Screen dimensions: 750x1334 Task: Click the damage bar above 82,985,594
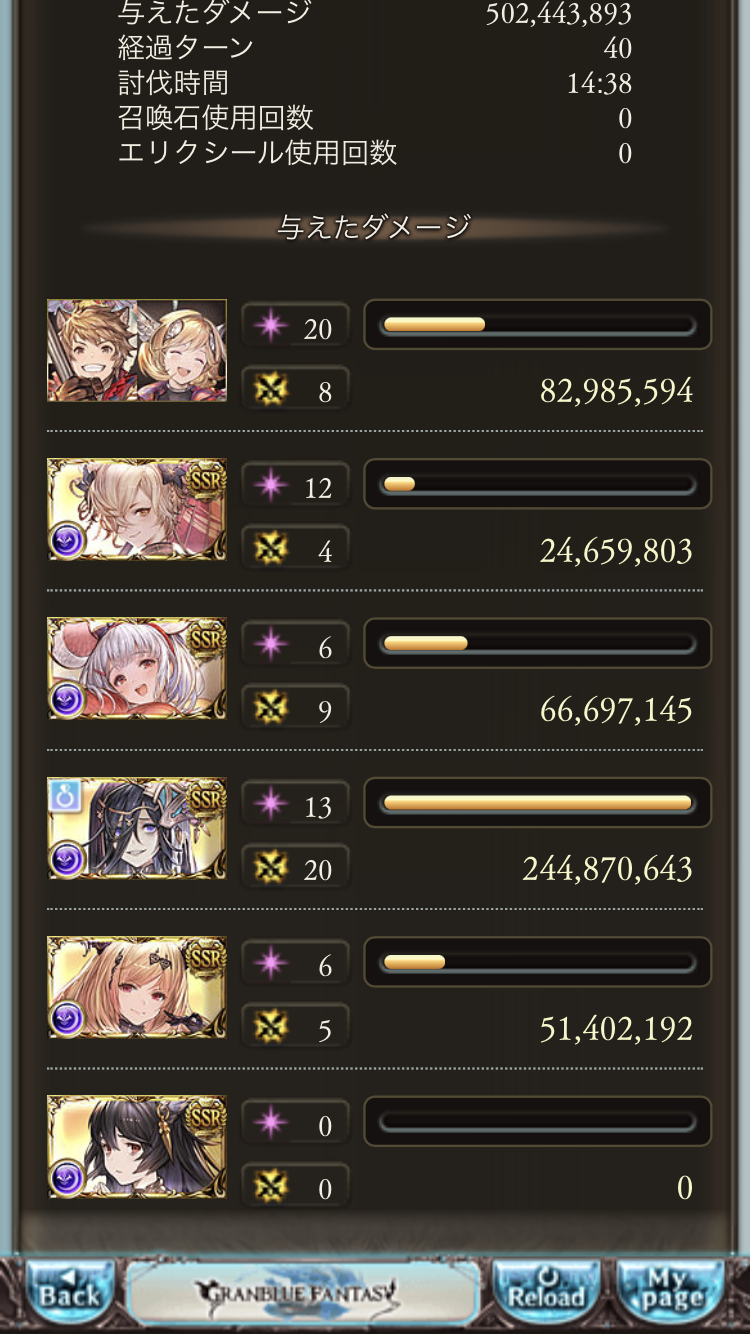537,325
